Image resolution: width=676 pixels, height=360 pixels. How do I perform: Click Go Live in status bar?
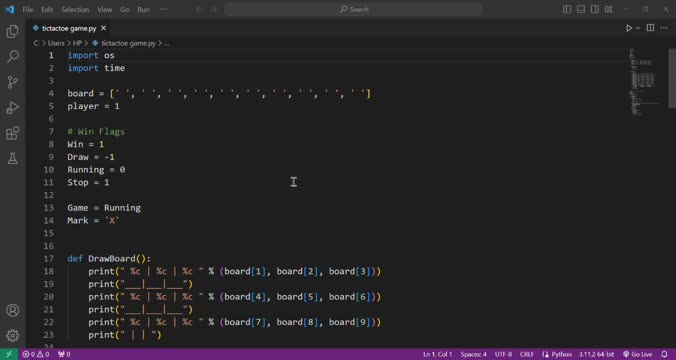pyautogui.click(x=638, y=354)
